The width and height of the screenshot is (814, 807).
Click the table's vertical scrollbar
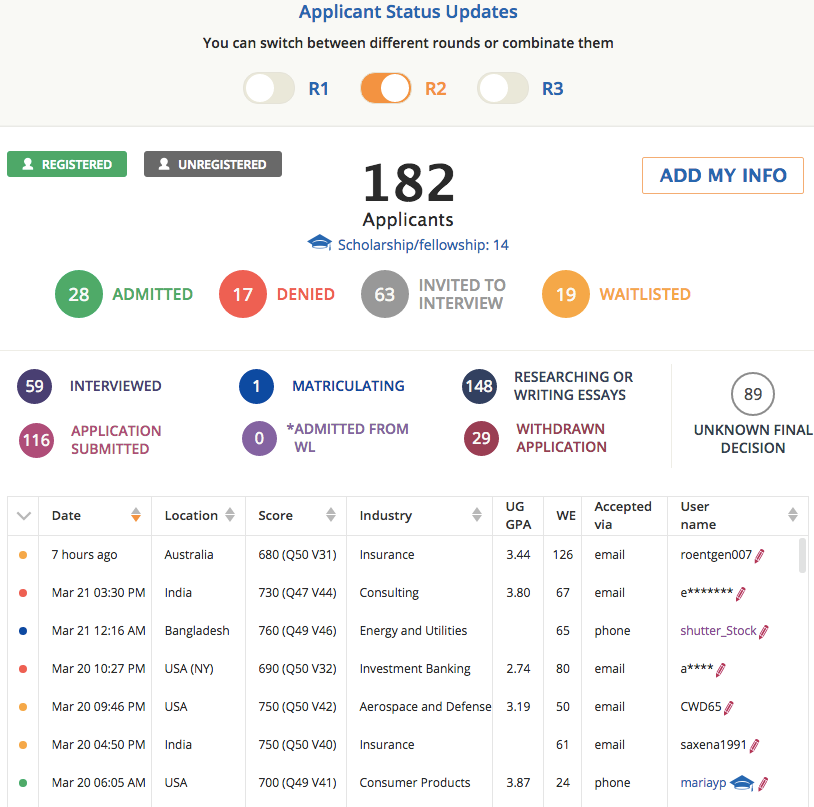802,555
